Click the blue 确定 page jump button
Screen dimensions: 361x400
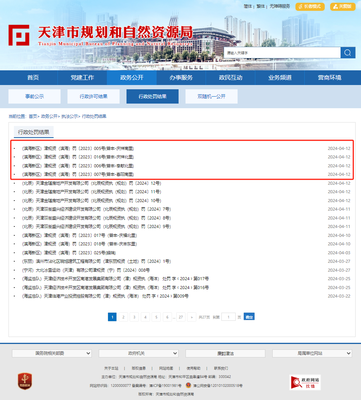[249, 316]
